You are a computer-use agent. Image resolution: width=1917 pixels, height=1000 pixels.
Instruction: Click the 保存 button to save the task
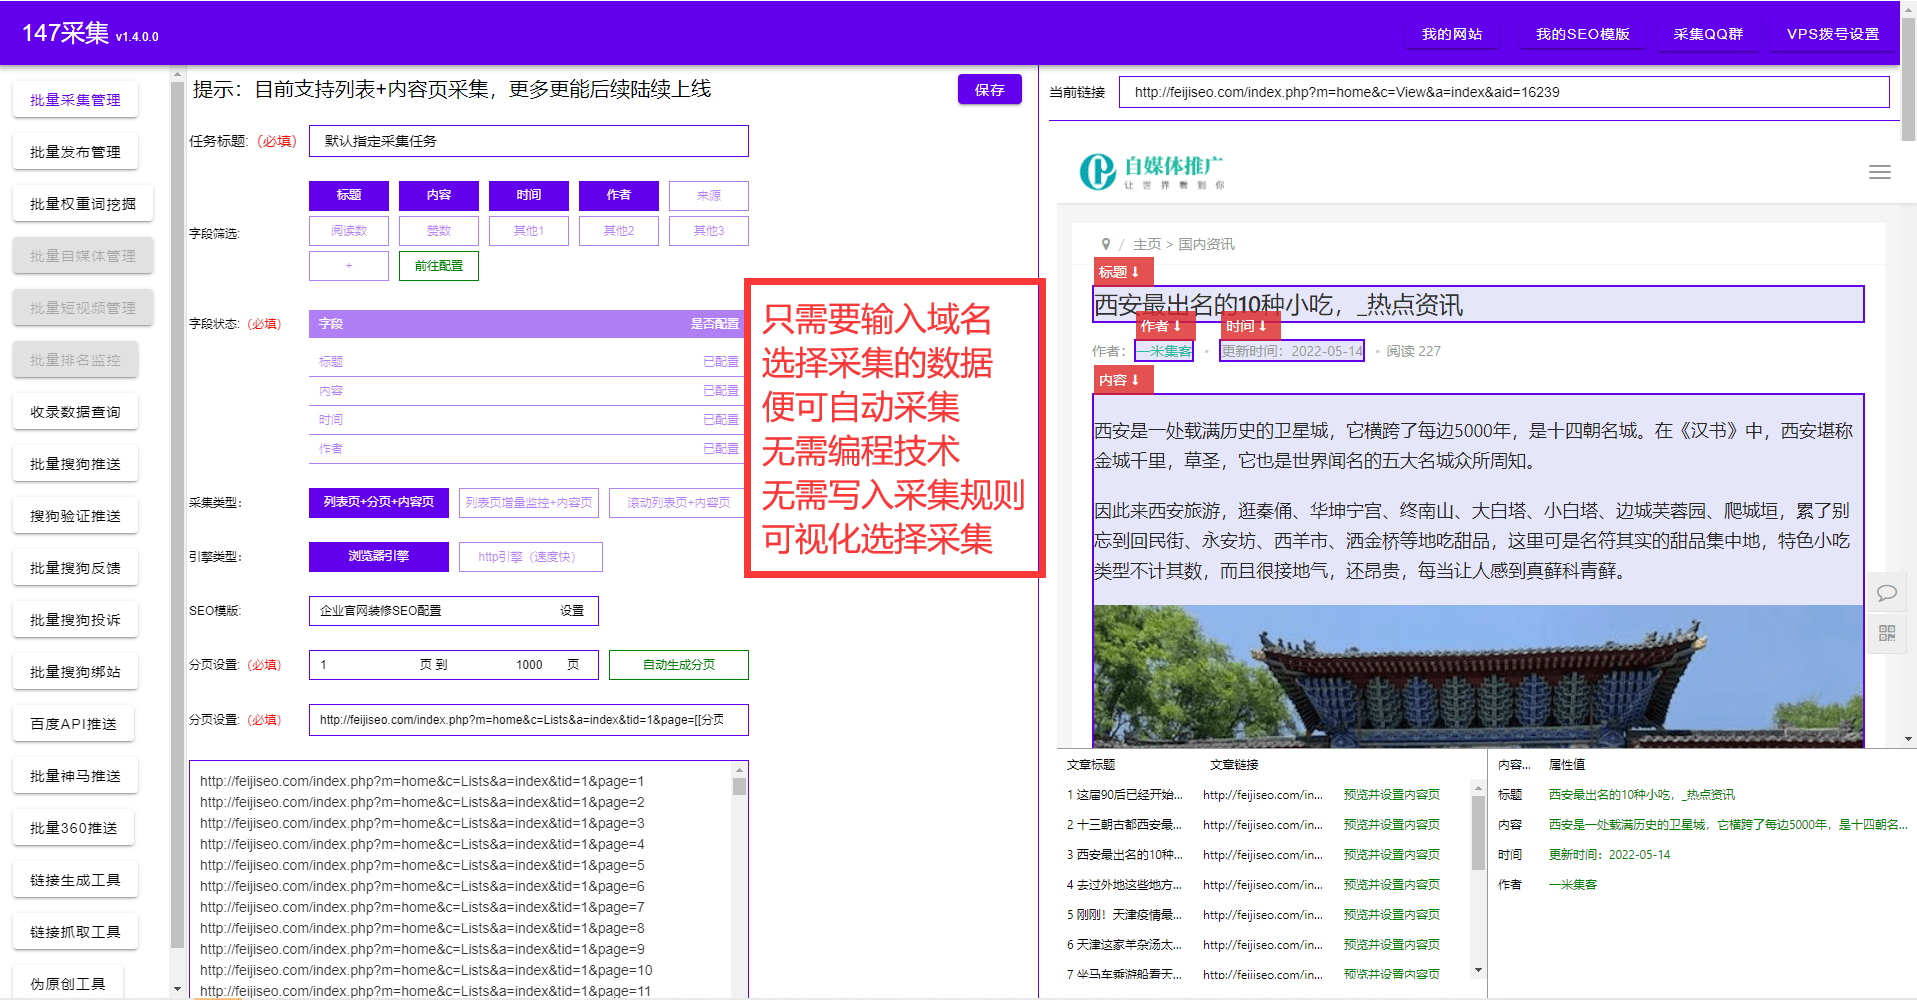pyautogui.click(x=989, y=89)
